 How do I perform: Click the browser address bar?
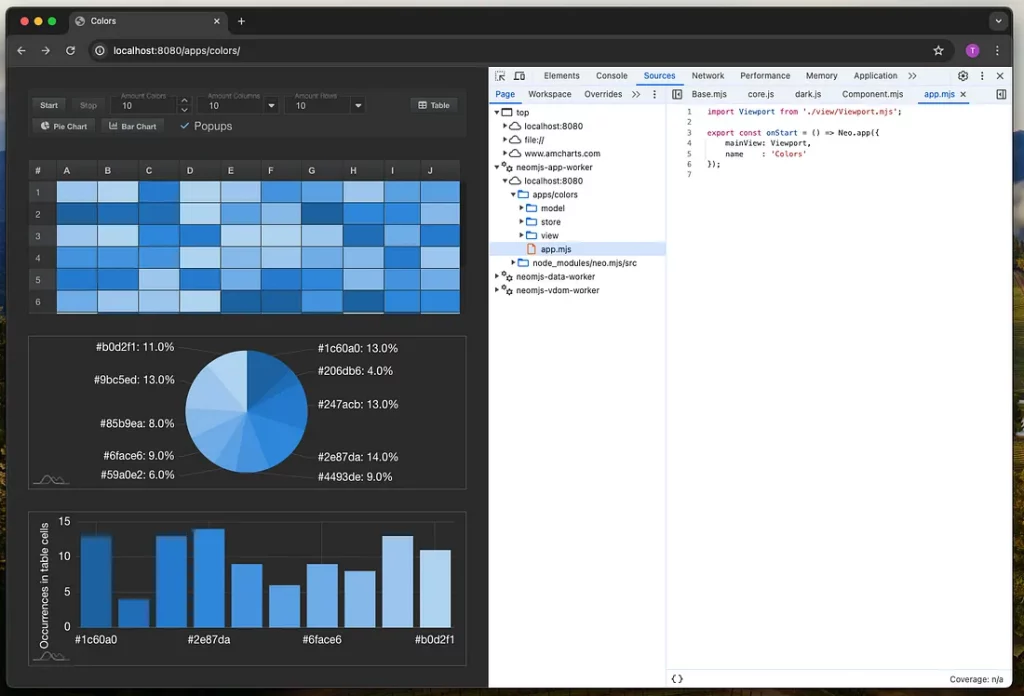[x=500, y=50]
